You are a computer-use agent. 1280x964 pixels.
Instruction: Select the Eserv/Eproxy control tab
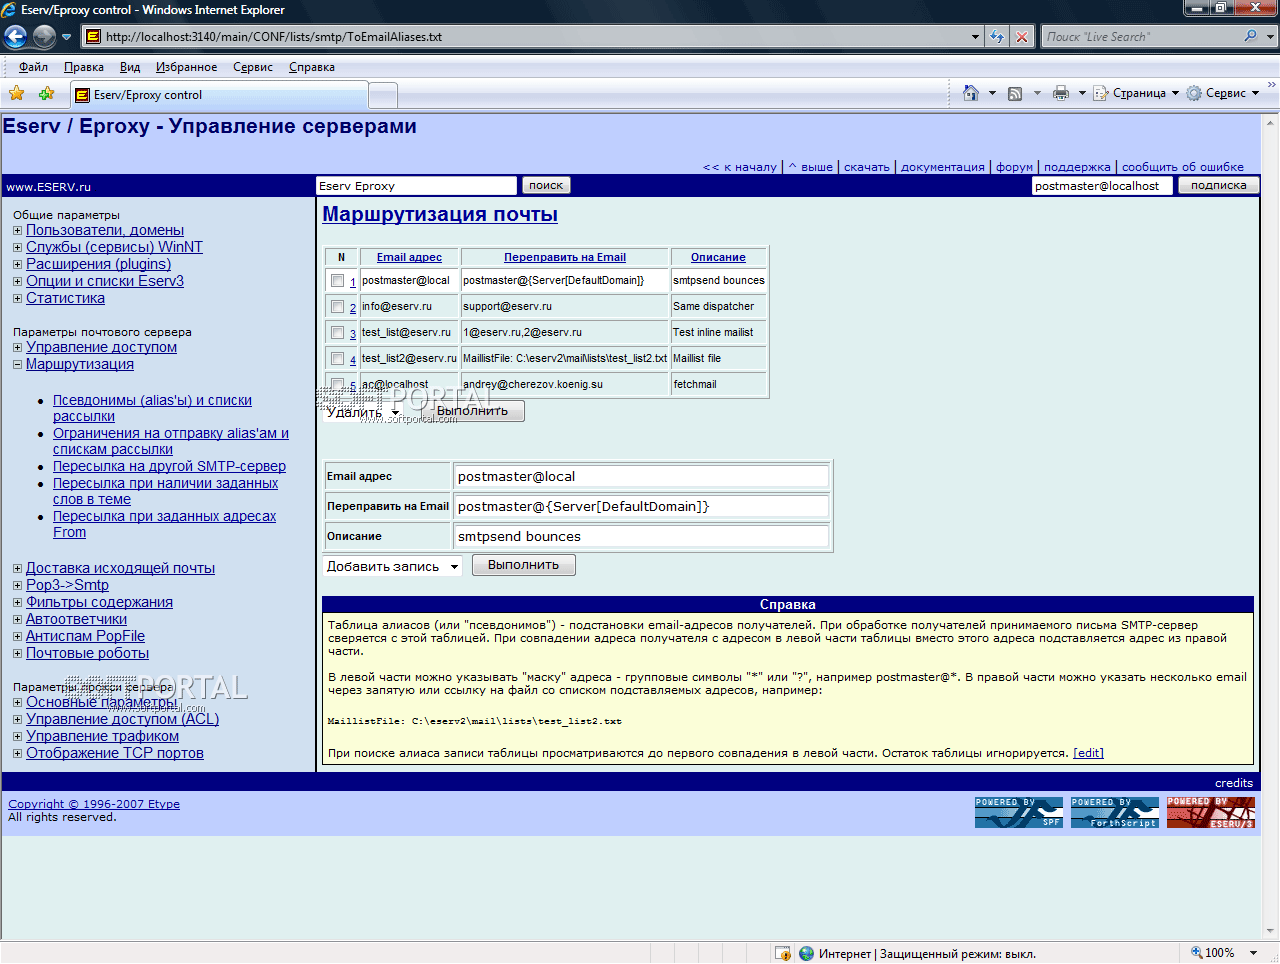(220, 95)
